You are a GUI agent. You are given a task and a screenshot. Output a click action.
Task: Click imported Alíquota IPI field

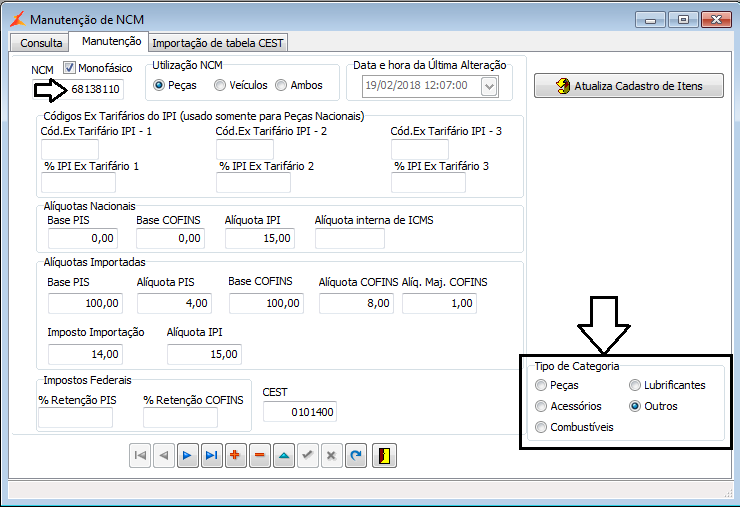204,354
